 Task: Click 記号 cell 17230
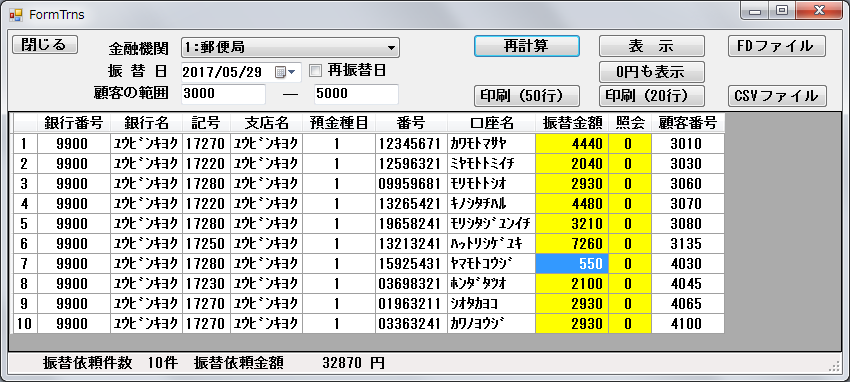206,284
